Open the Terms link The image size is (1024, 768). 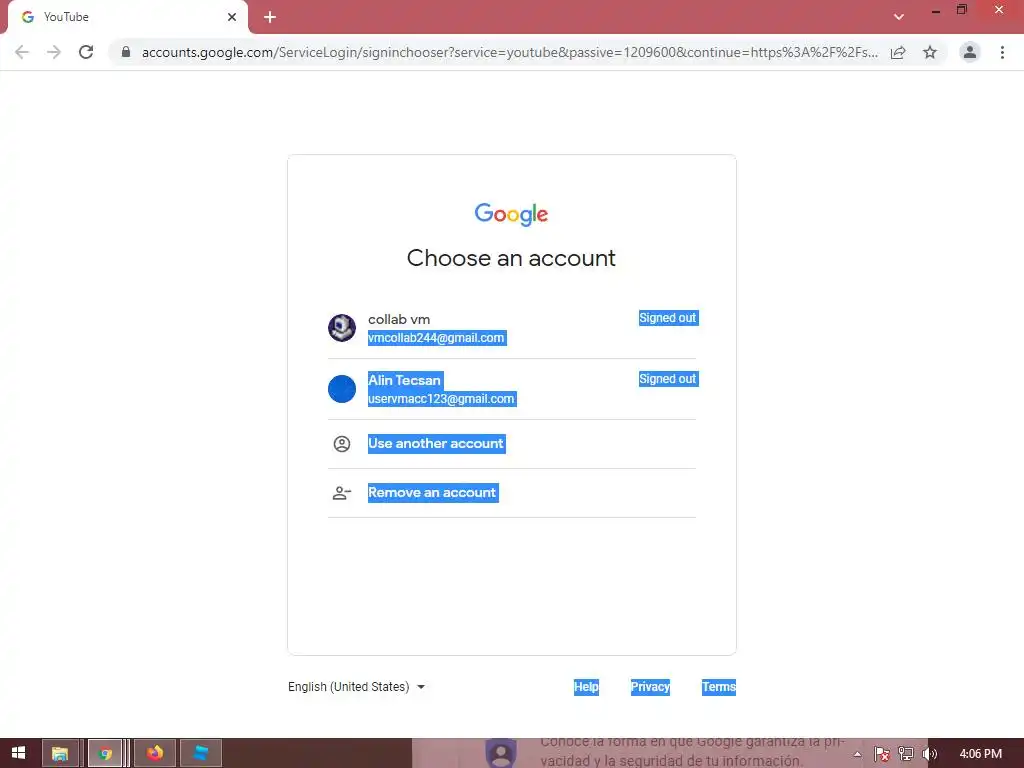coord(718,686)
